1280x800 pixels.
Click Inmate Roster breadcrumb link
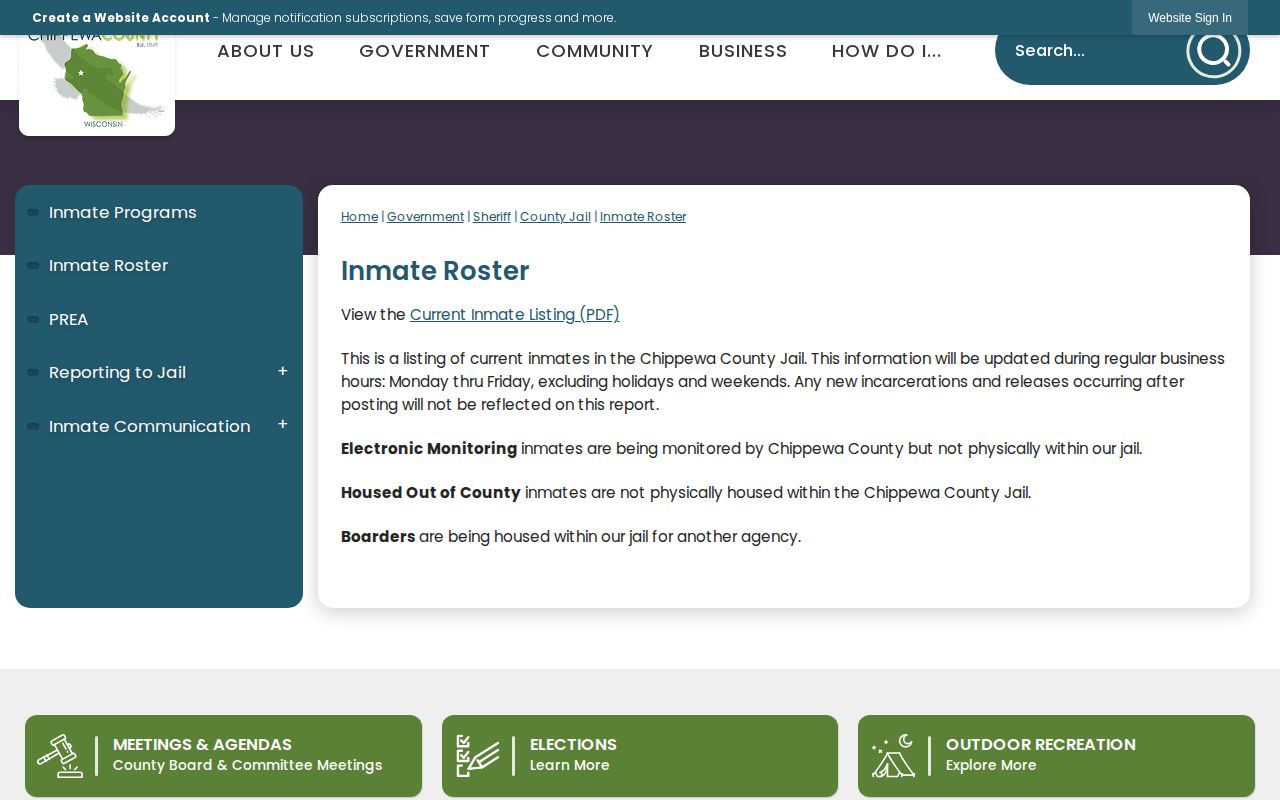(x=643, y=217)
